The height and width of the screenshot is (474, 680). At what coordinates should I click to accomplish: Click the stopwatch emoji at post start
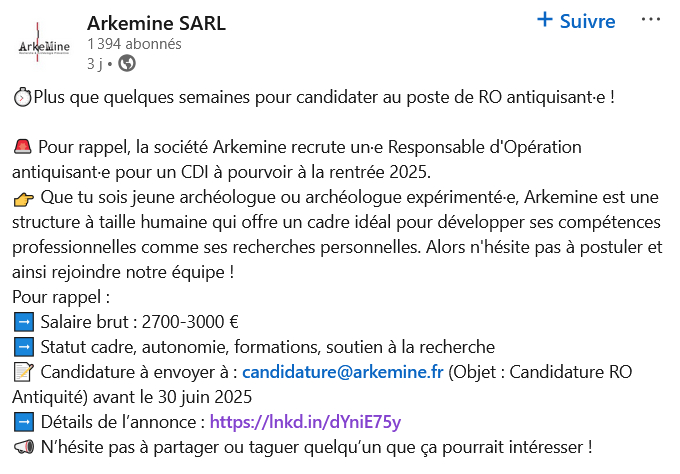pyautogui.click(x=23, y=98)
